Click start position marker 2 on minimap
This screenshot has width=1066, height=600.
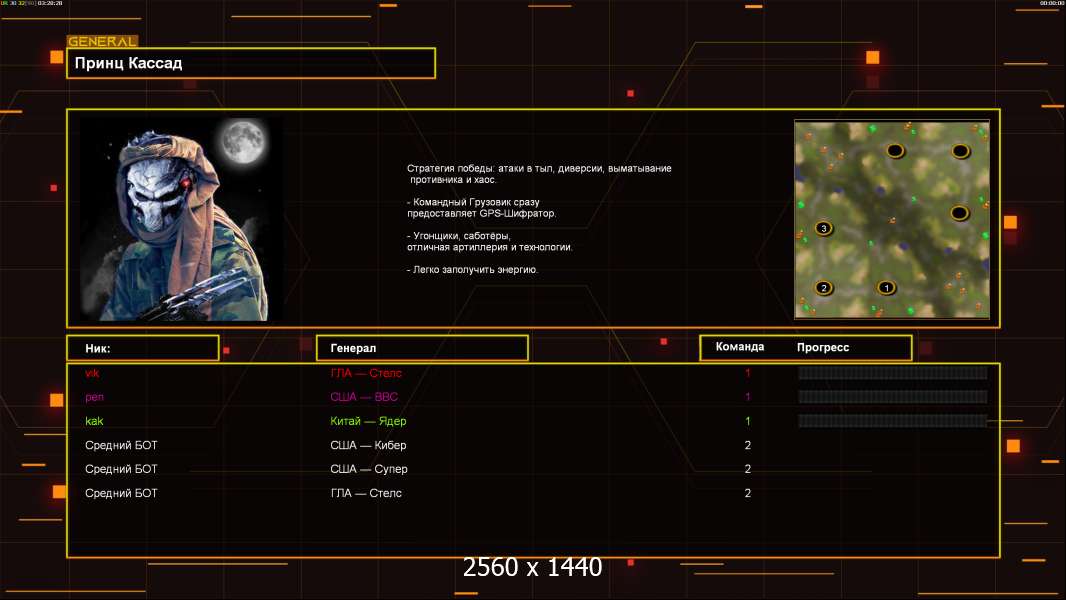click(823, 287)
